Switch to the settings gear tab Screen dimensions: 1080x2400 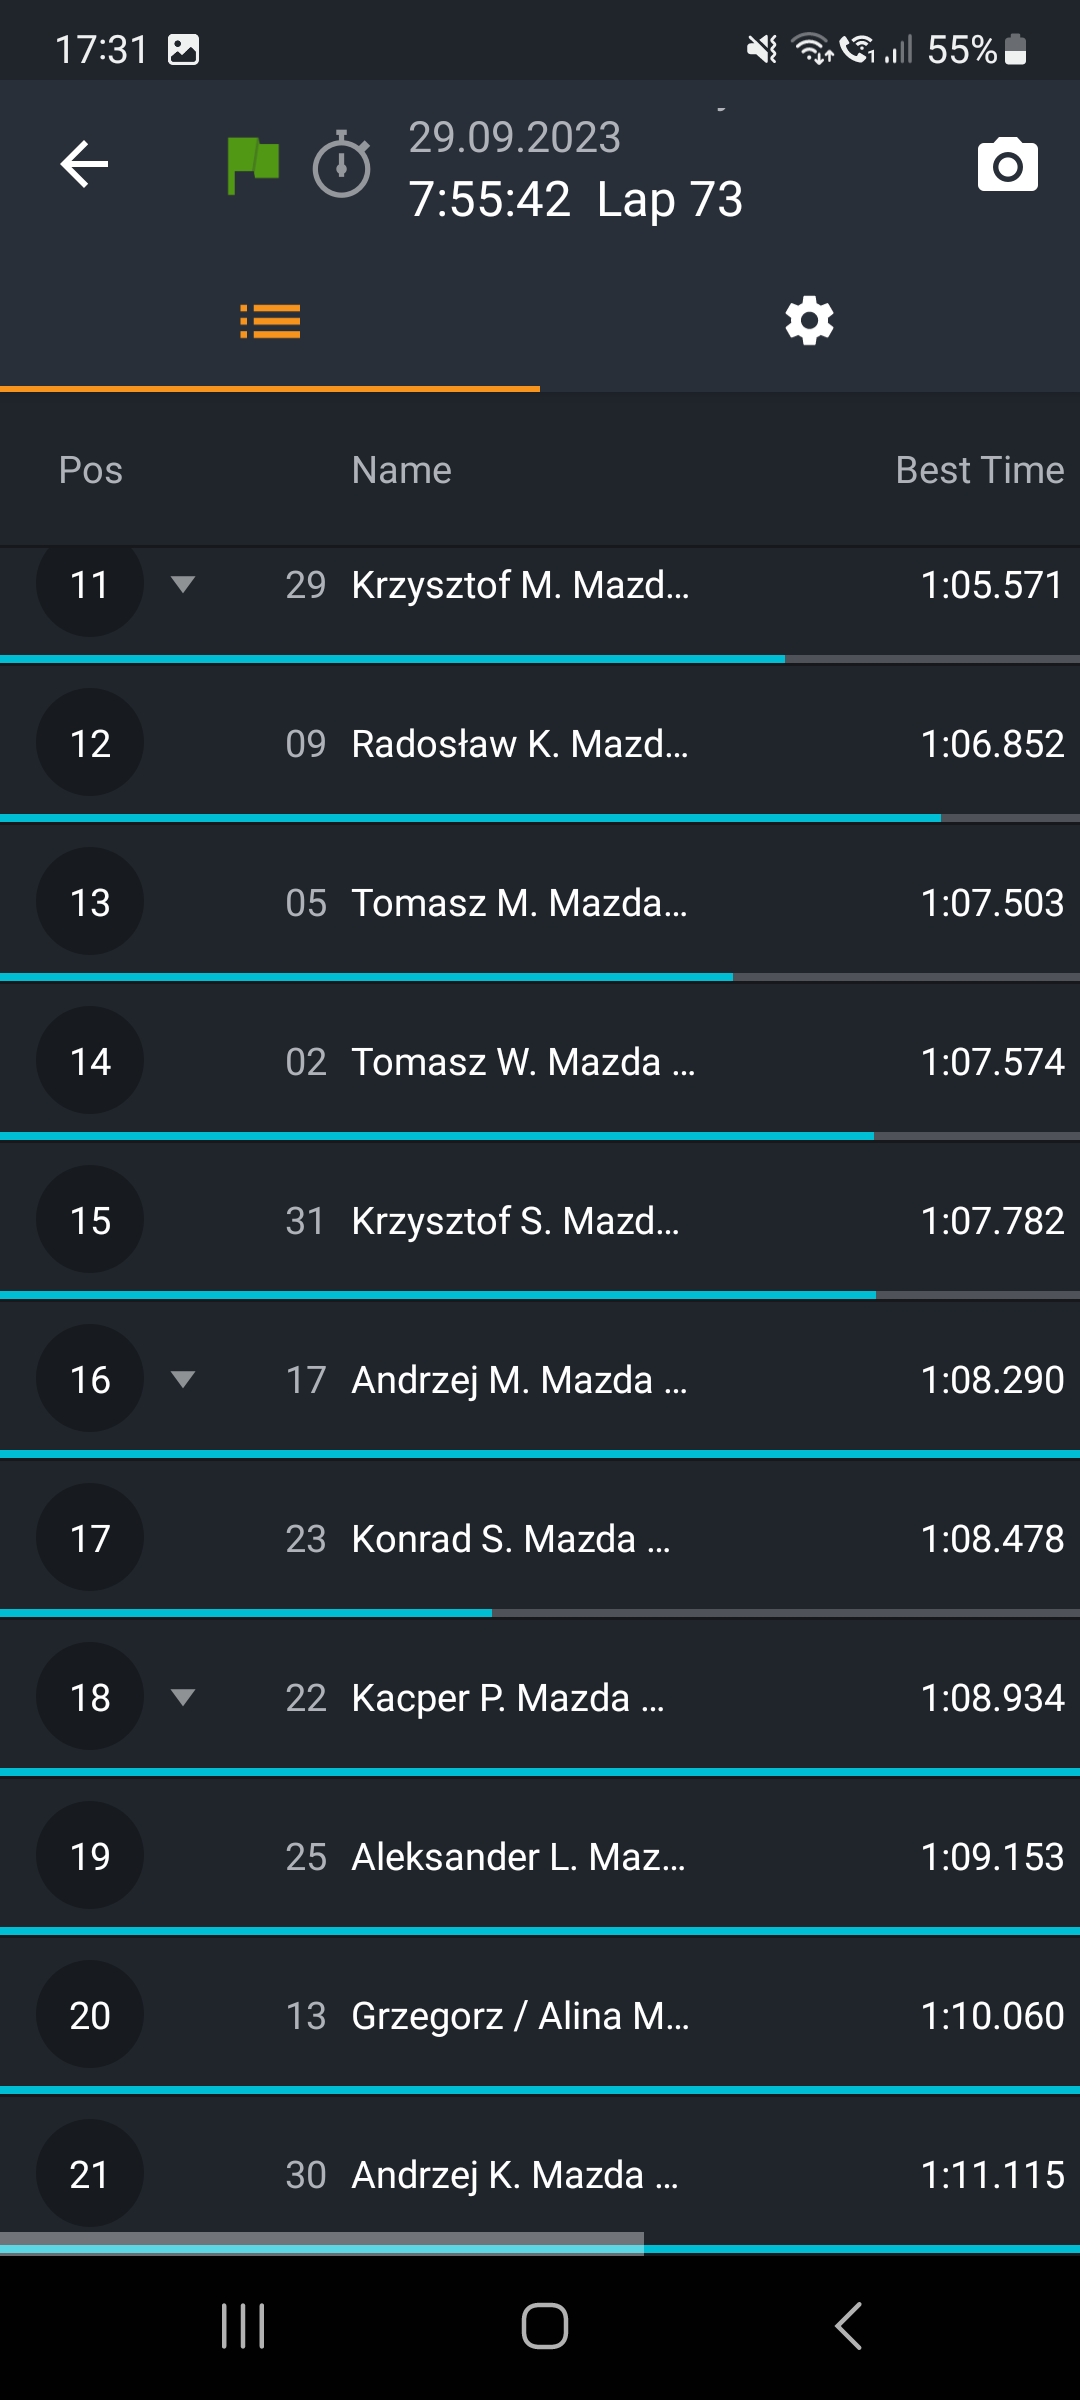809,321
